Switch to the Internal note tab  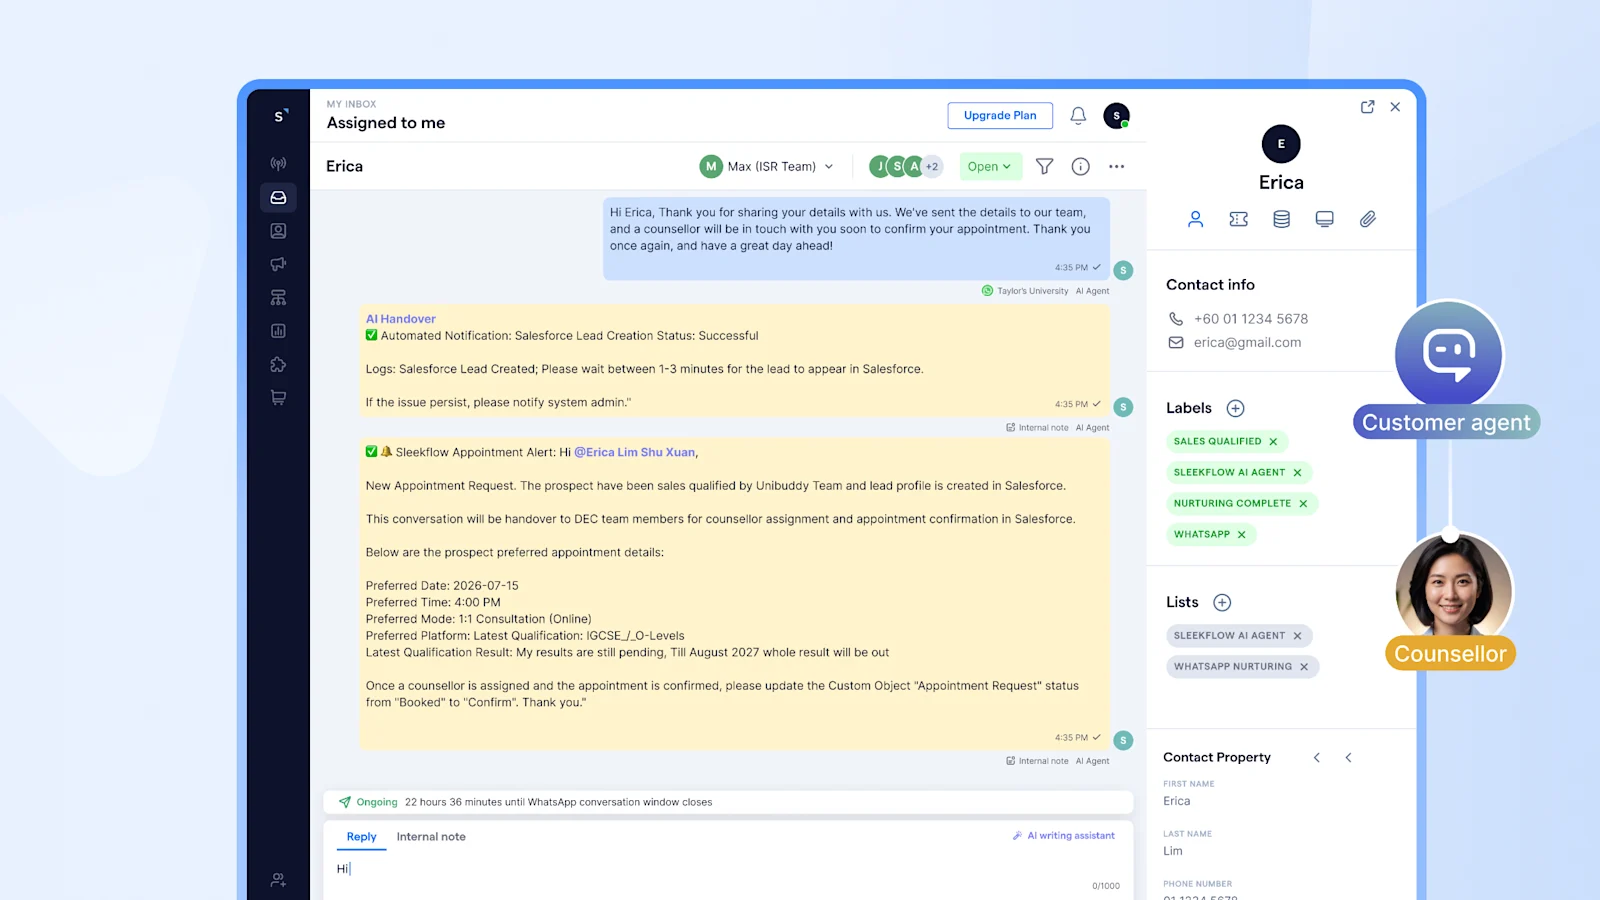431,837
